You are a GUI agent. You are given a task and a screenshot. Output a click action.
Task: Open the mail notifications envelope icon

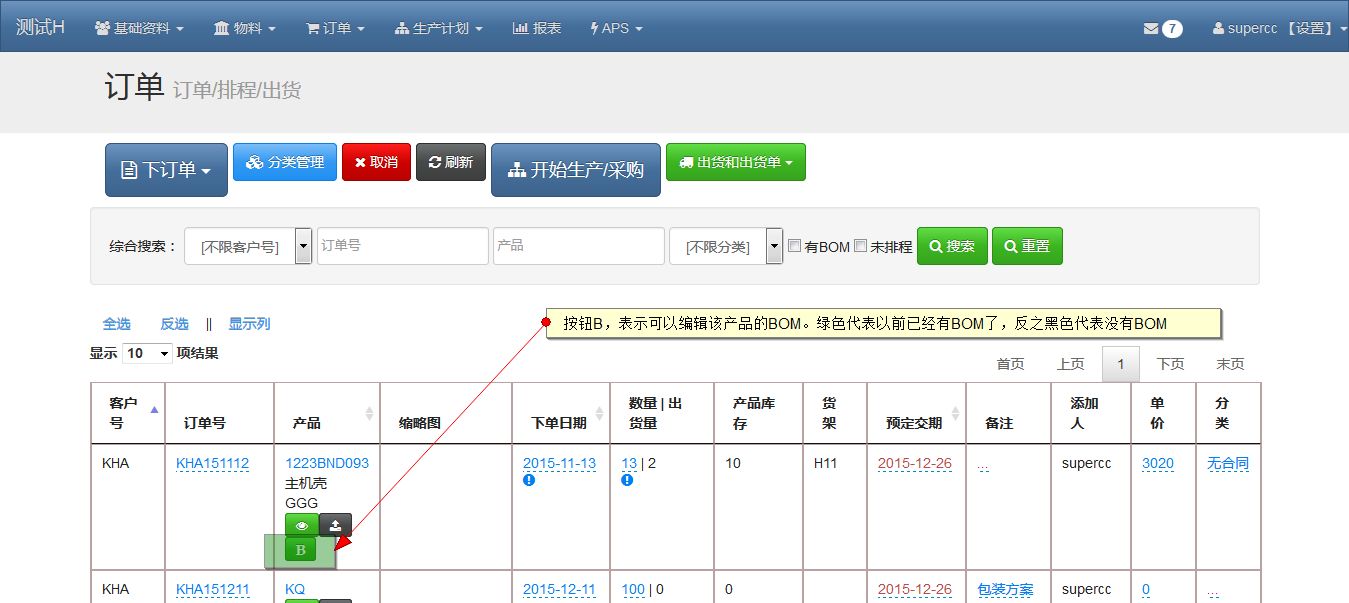[x=1151, y=28]
